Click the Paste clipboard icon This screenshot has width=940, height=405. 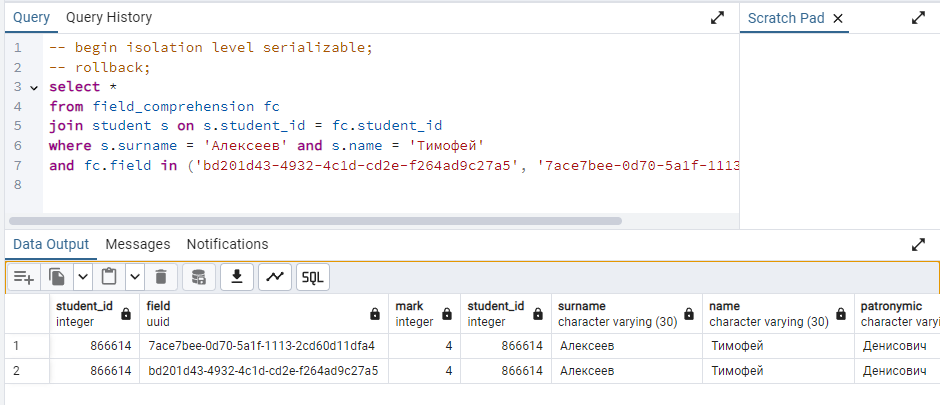[x=109, y=277]
